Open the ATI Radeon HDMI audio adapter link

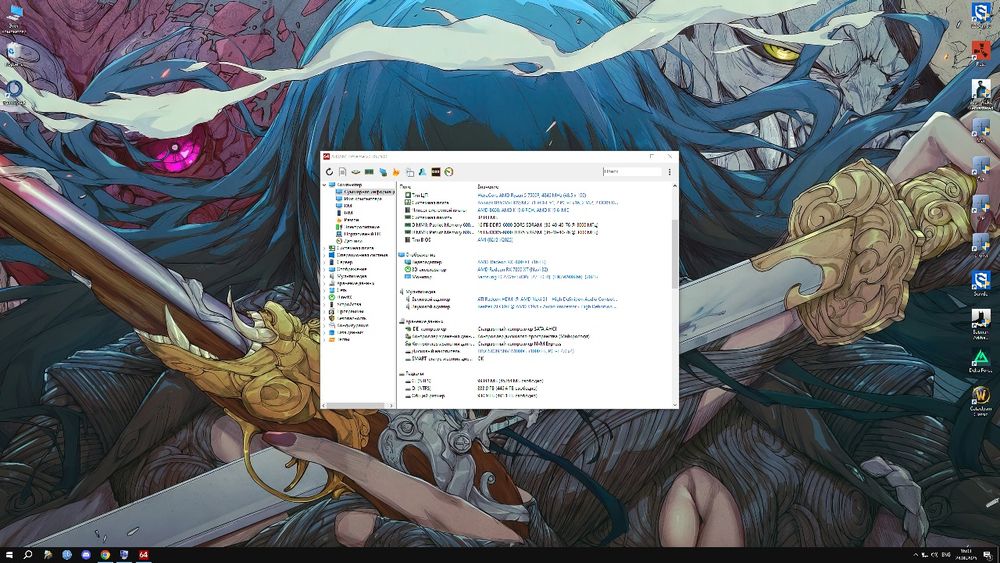tap(547, 299)
